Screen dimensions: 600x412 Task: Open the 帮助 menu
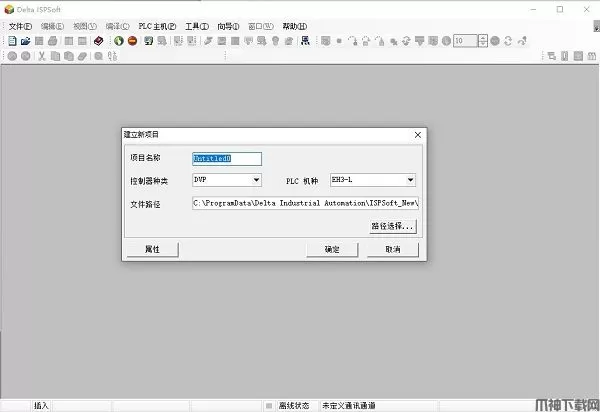294,26
